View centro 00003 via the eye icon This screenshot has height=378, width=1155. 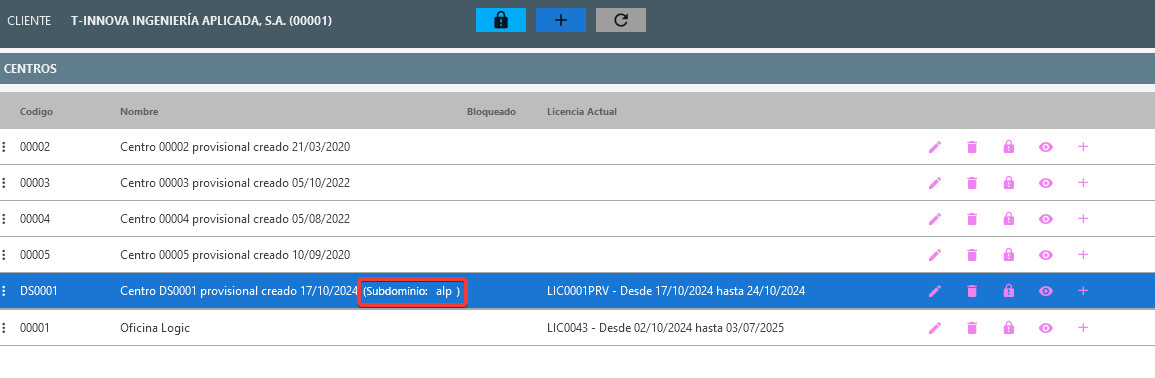pyautogui.click(x=1046, y=183)
